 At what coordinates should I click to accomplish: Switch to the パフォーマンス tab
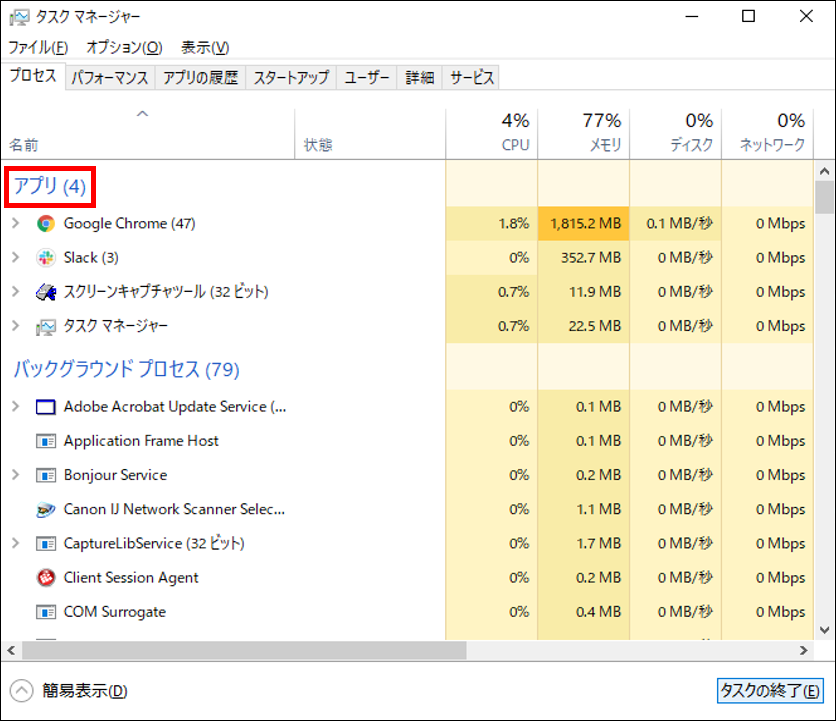click(x=110, y=78)
